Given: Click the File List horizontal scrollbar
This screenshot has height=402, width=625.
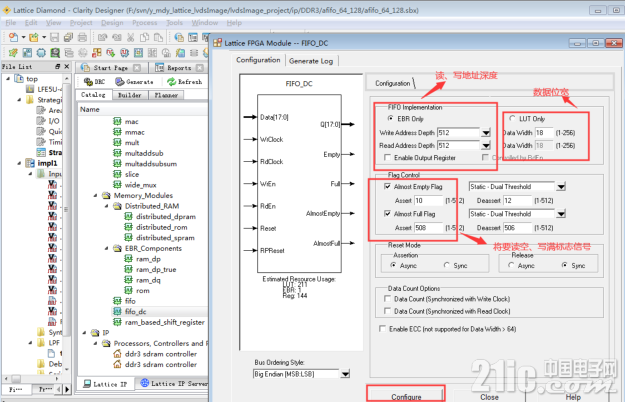Looking at the screenshot, I should (31, 378).
